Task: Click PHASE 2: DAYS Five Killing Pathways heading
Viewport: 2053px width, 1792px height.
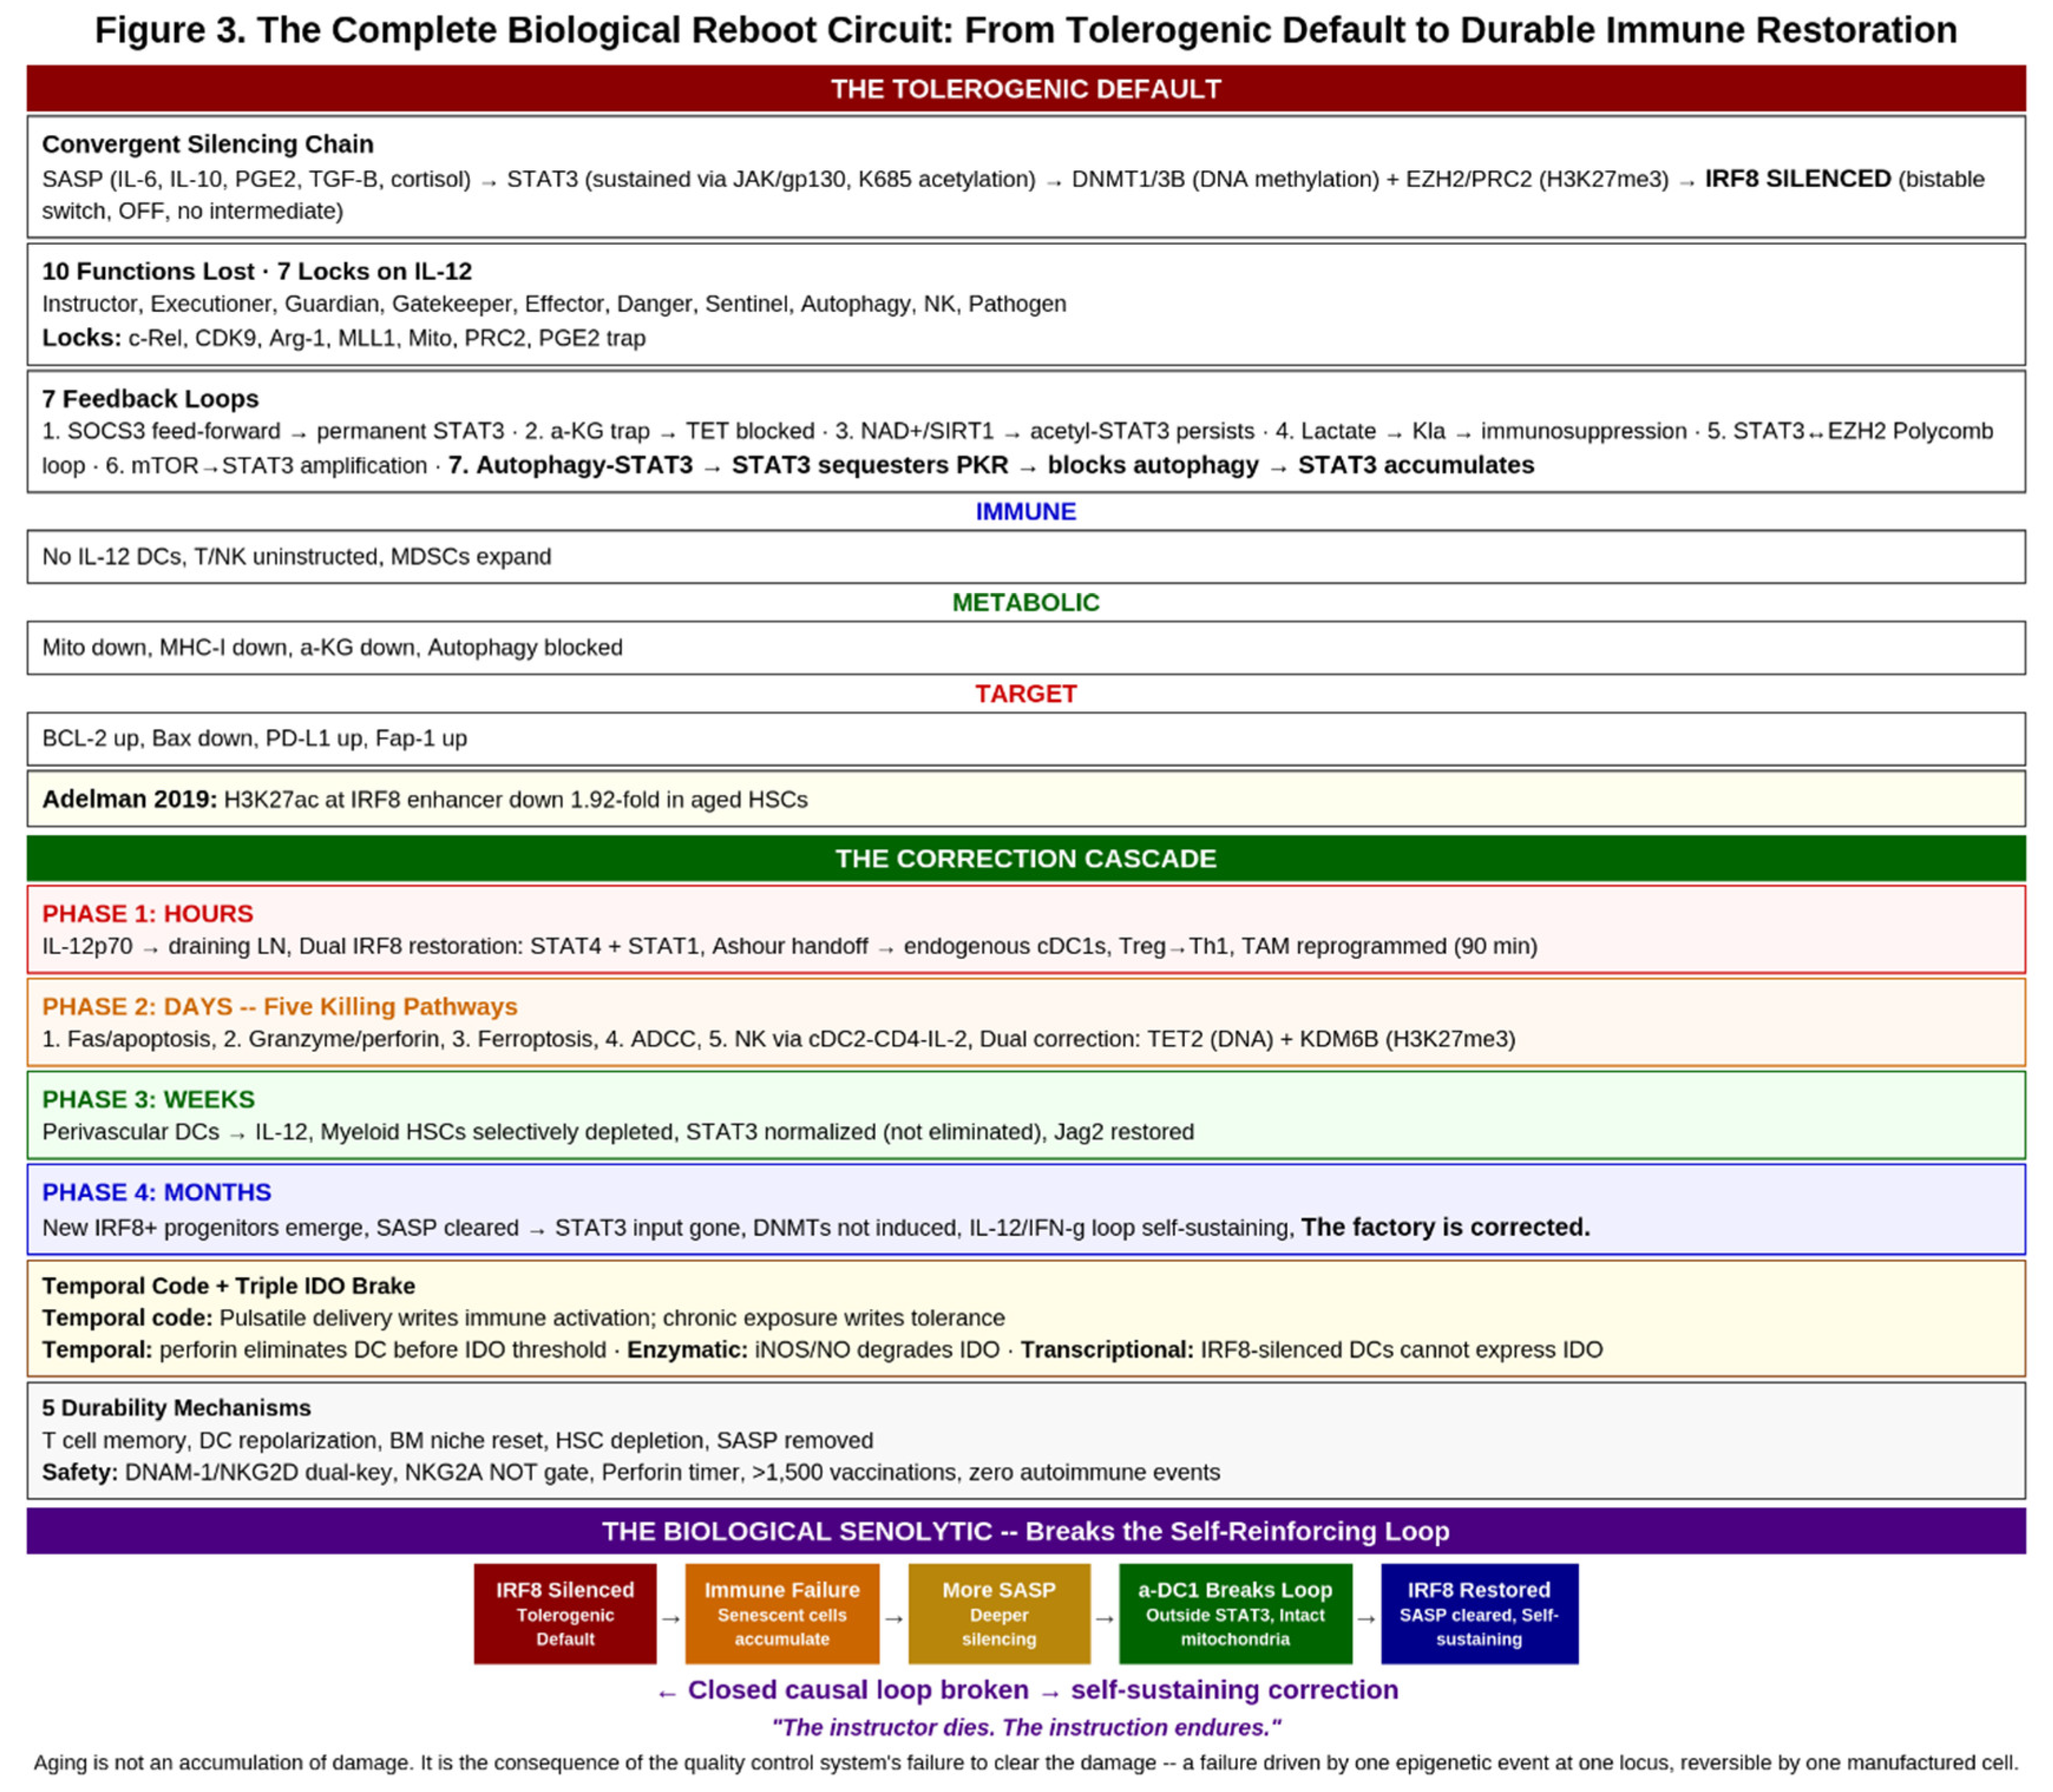Action: coord(279,1006)
